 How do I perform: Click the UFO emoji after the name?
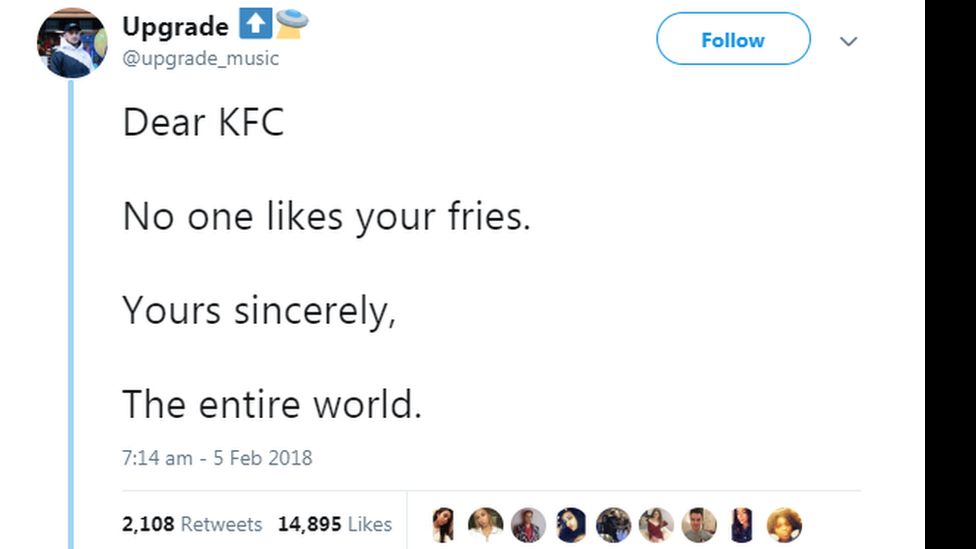pyautogui.click(x=292, y=25)
